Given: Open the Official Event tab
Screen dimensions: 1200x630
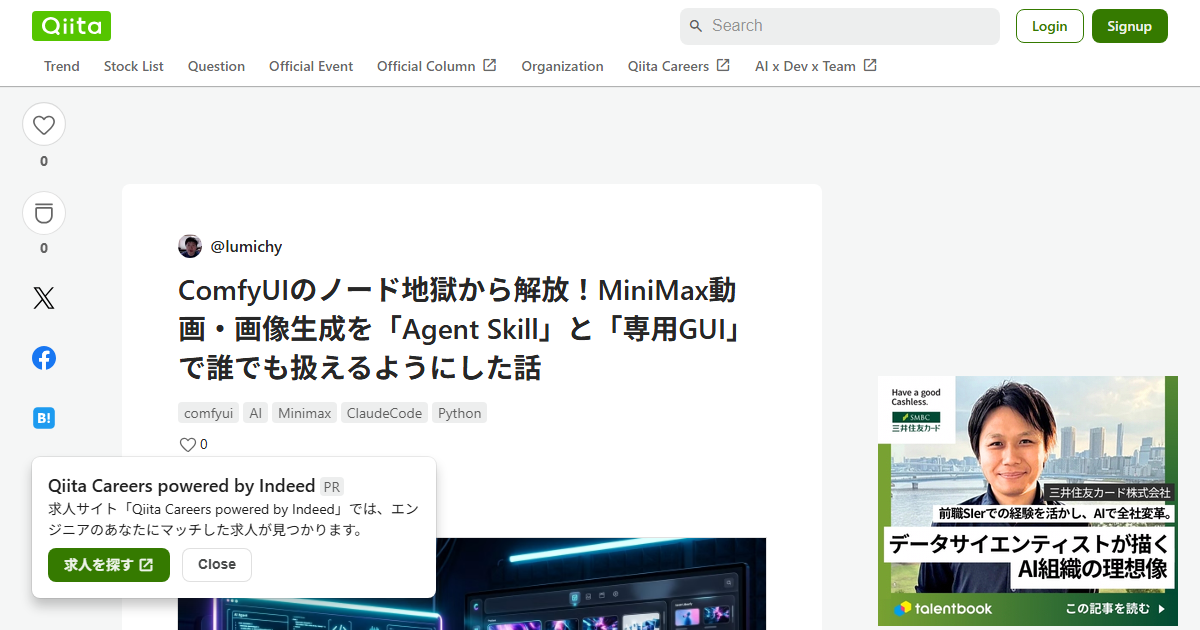Looking at the screenshot, I should point(311,66).
